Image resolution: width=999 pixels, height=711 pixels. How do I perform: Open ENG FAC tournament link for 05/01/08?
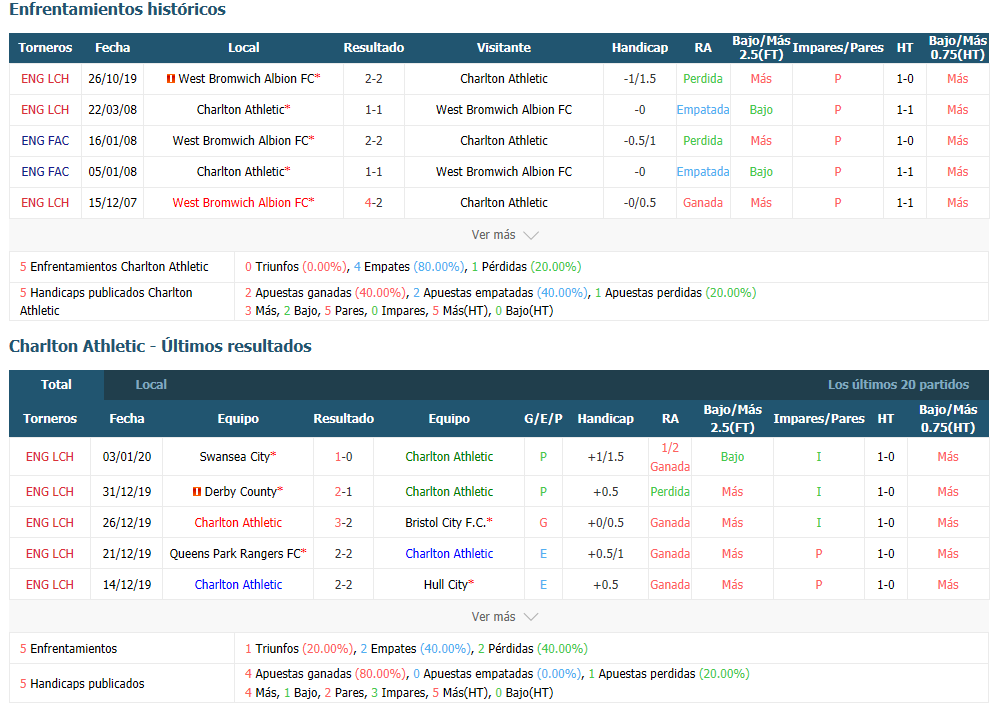tap(45, 172)
